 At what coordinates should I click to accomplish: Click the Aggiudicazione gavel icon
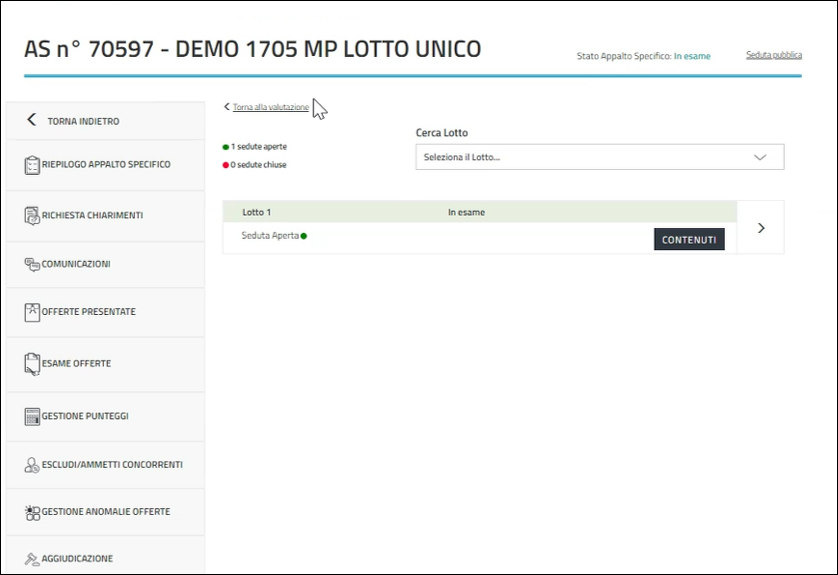[32, 559]
